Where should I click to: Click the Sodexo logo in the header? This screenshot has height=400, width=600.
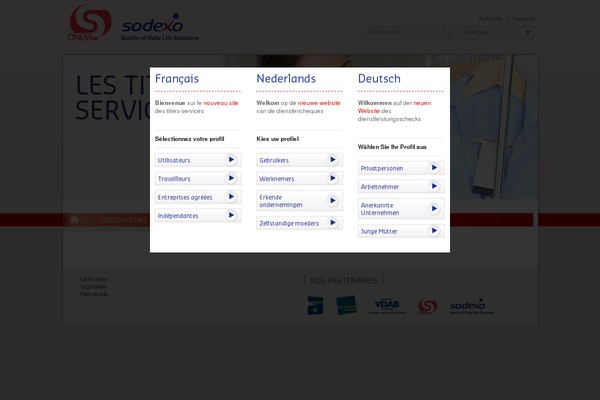click(x=160, y=27)
